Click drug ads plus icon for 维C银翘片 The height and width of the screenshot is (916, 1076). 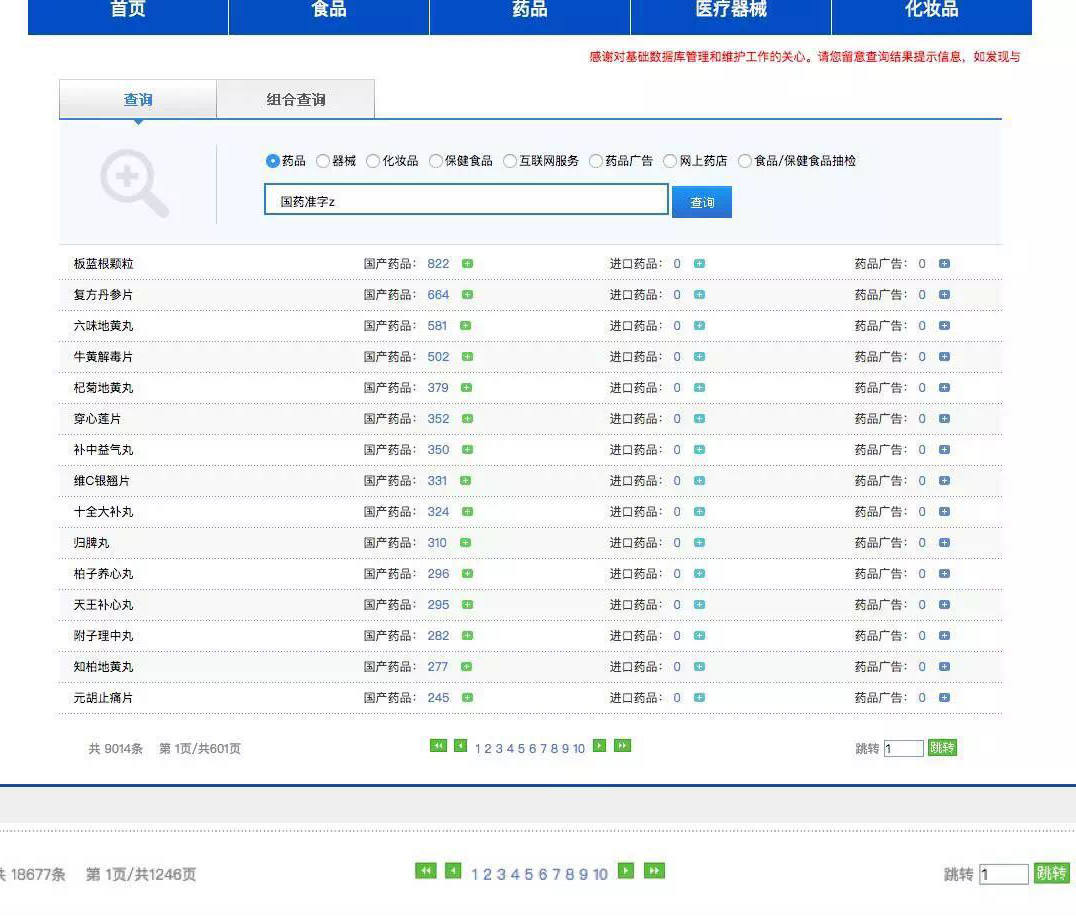[944, 480]
